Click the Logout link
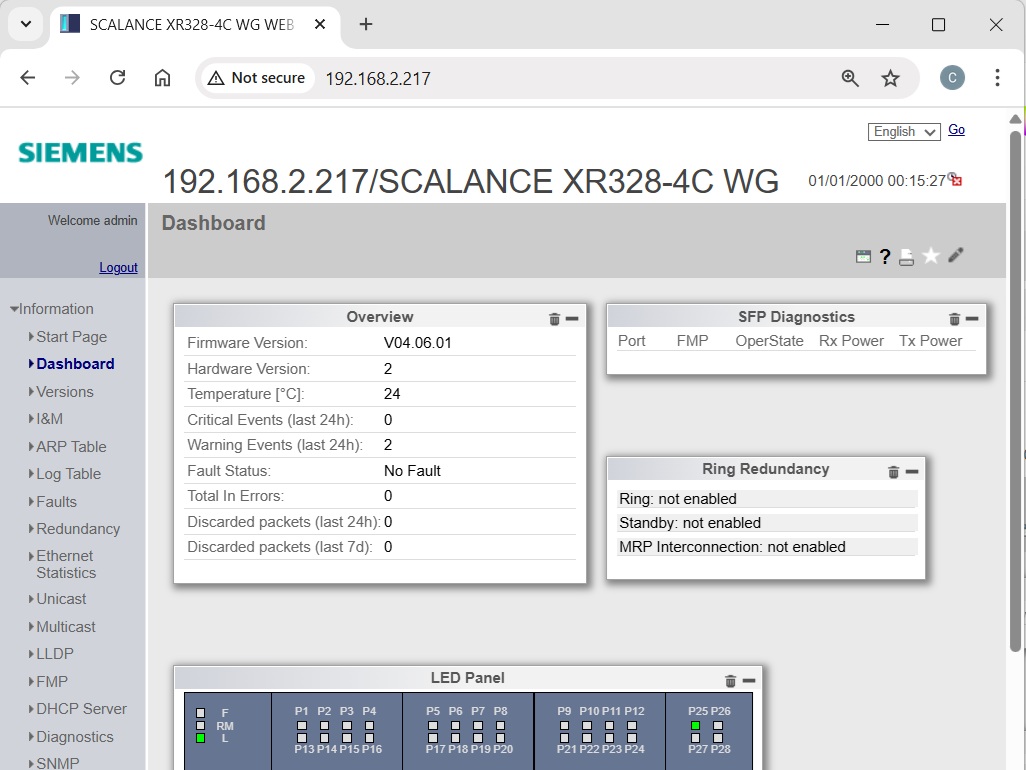The height and width of the screenshot is (770, 1026). [x=118, y=268]
